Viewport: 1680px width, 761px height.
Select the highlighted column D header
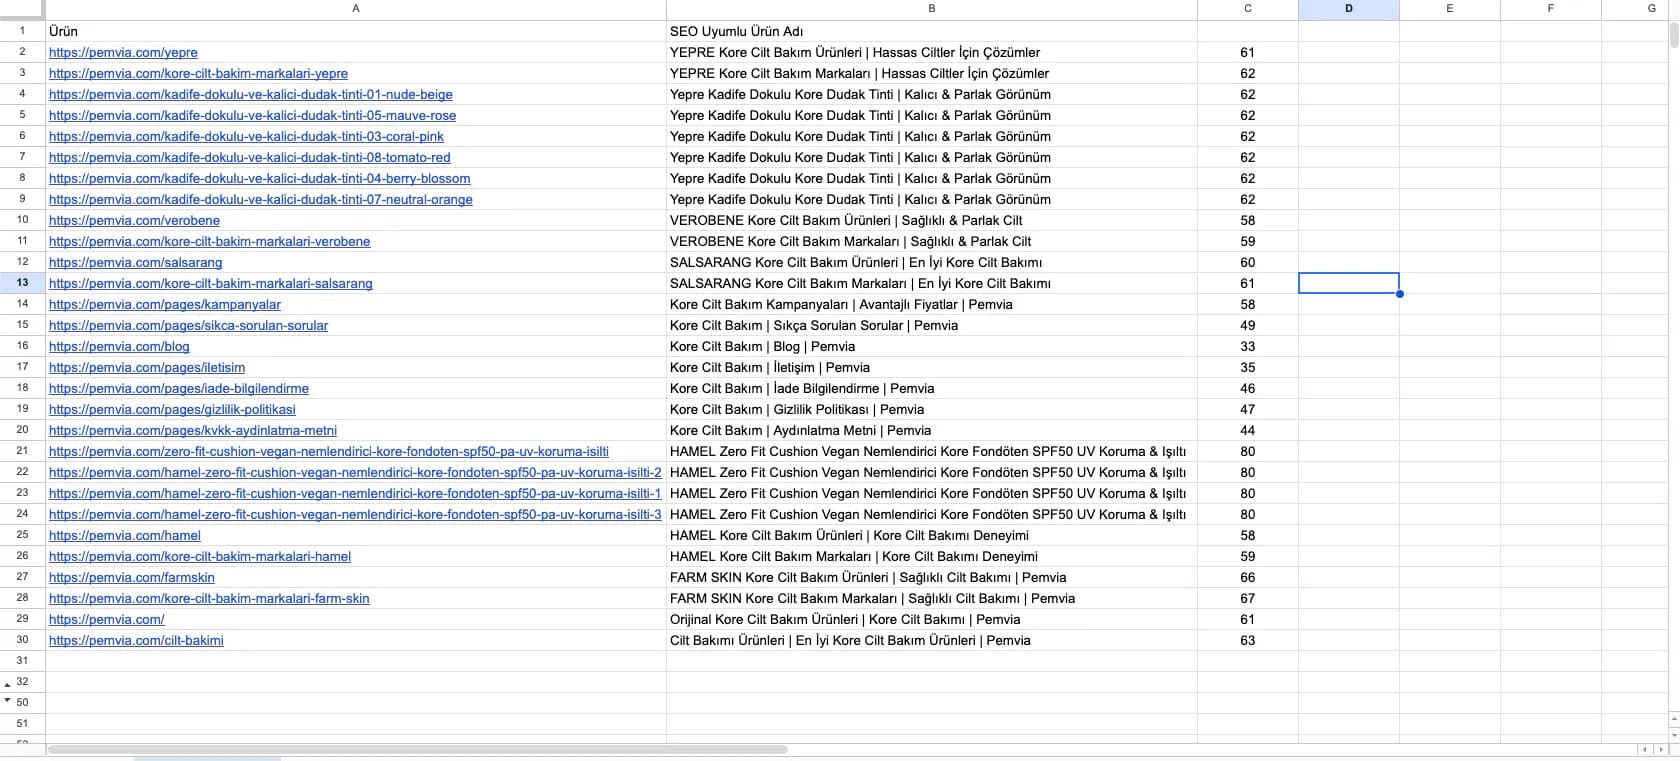pyautogui.click(x=1349, y=9)
